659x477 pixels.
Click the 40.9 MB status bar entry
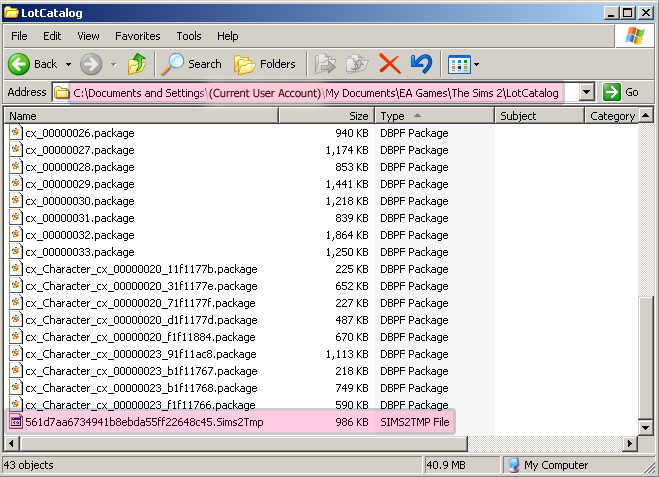(x=446, y=465)
